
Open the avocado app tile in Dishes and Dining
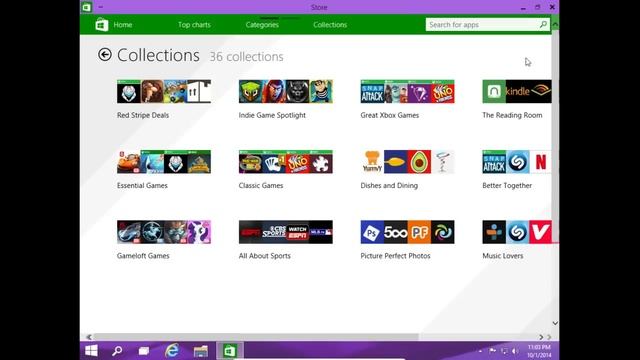[x=419, y=162]
